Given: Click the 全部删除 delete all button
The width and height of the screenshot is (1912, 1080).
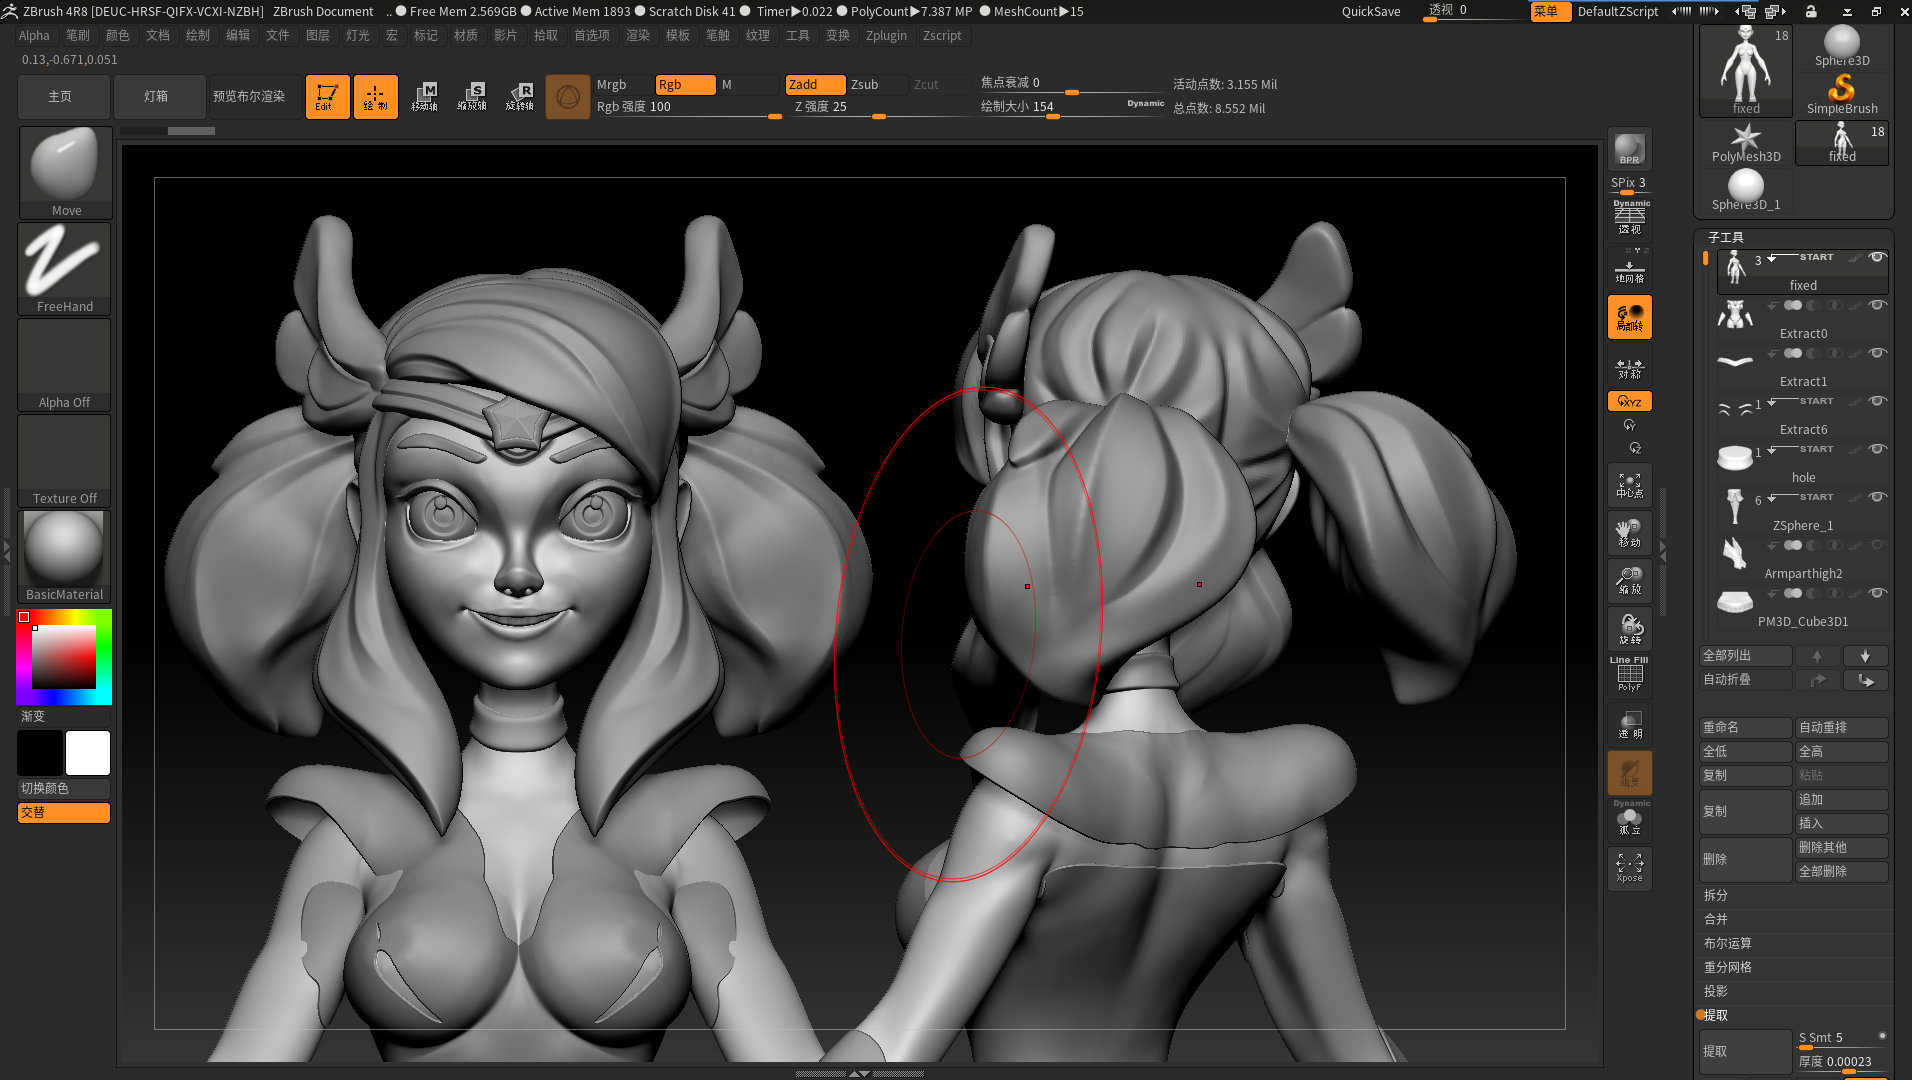Looking at the screenshot, I should tap(1842, 871).
